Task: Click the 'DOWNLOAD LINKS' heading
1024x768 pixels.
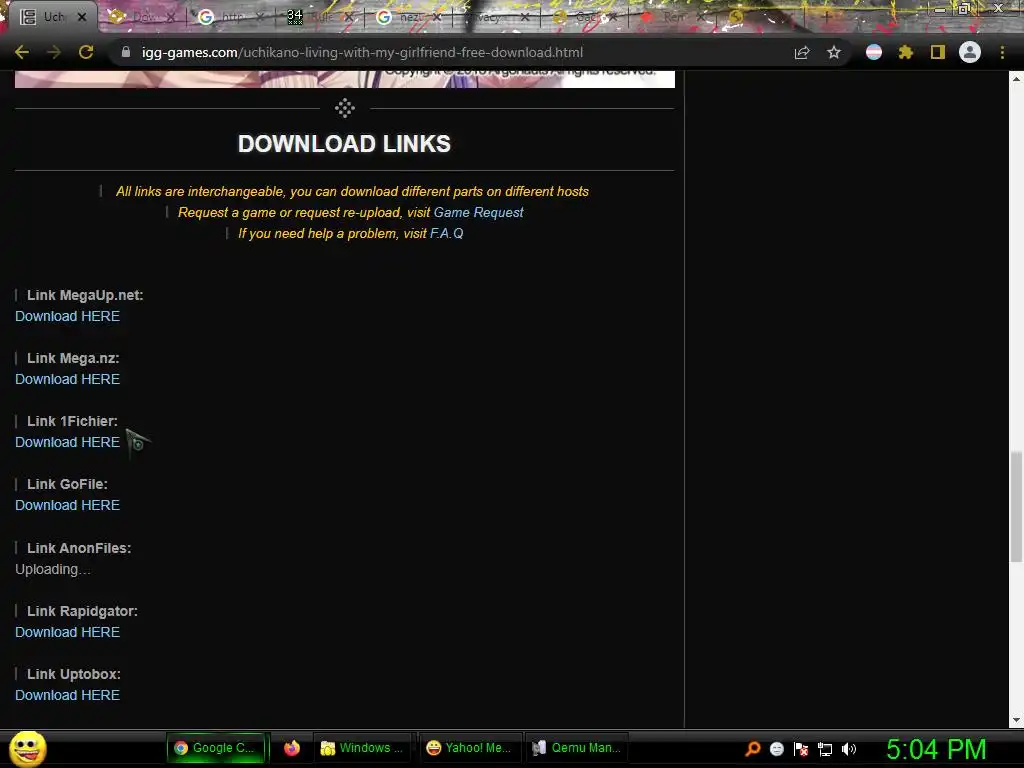Action: (x=344, y=144)
